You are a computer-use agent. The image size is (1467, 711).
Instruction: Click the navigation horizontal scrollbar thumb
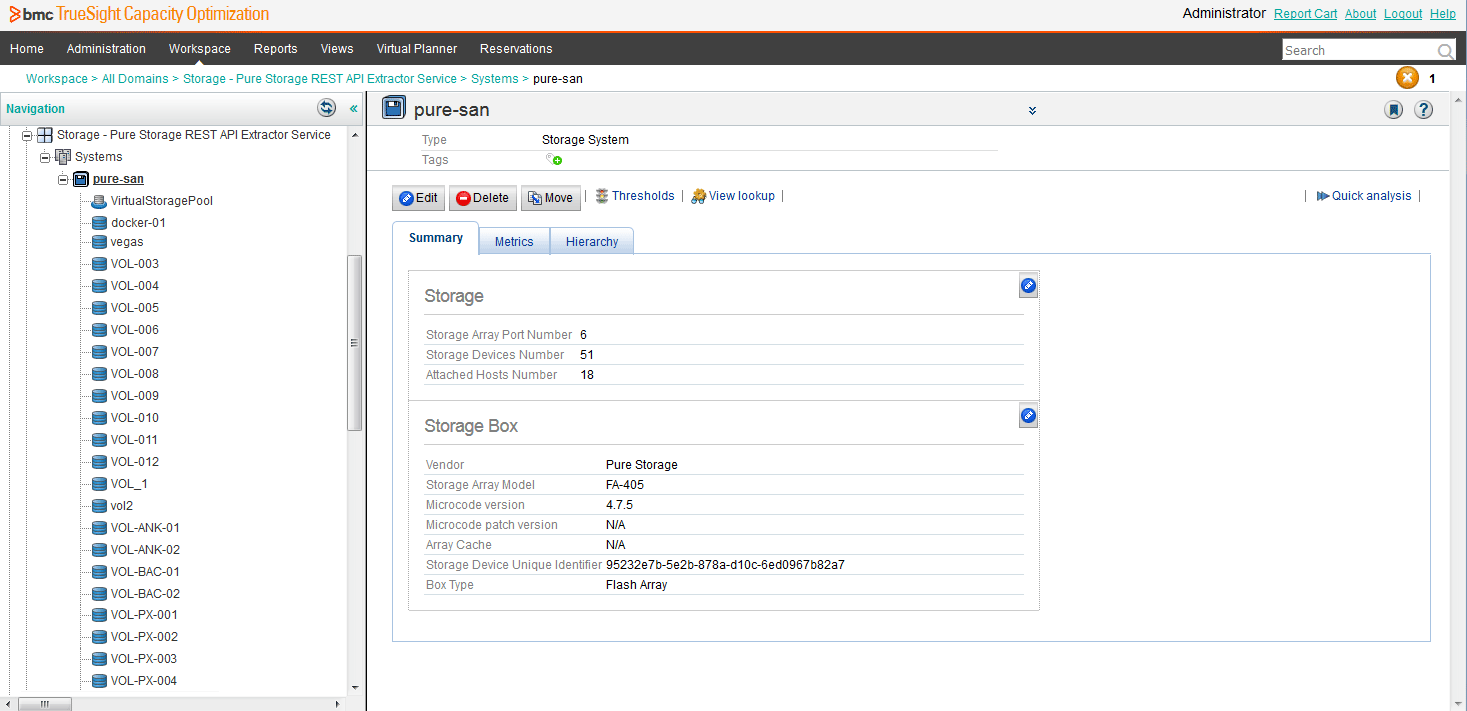46,704
